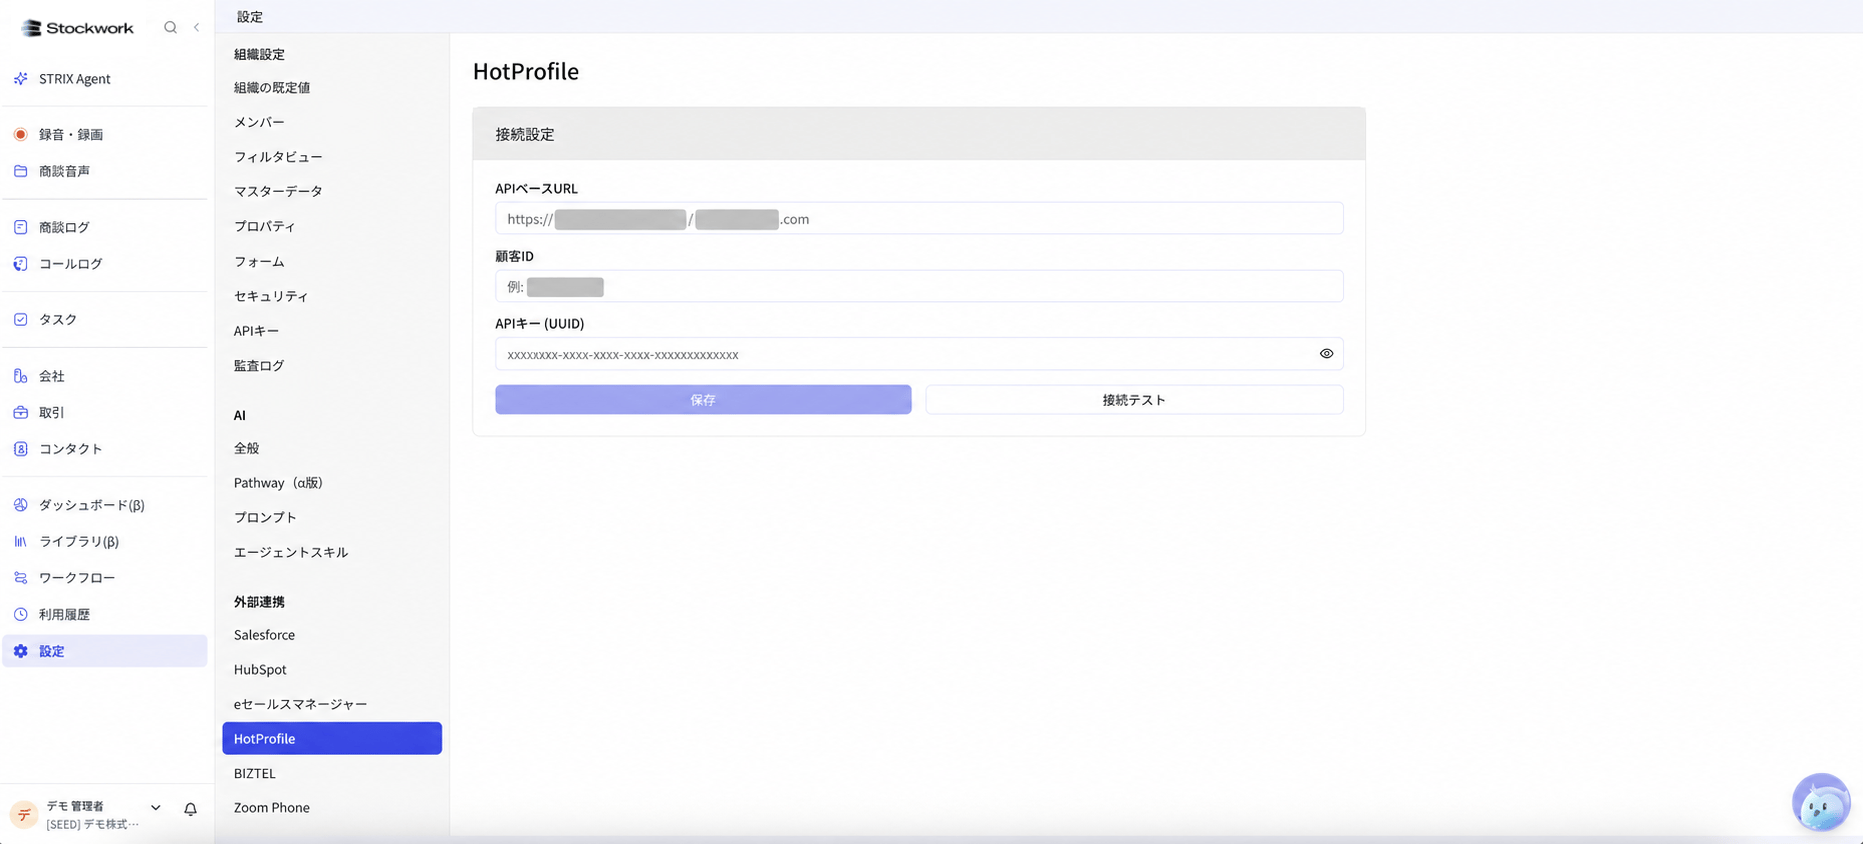1863x844 pixels.
Task: Open AI 全般 settings
Action: coord(247,448)
